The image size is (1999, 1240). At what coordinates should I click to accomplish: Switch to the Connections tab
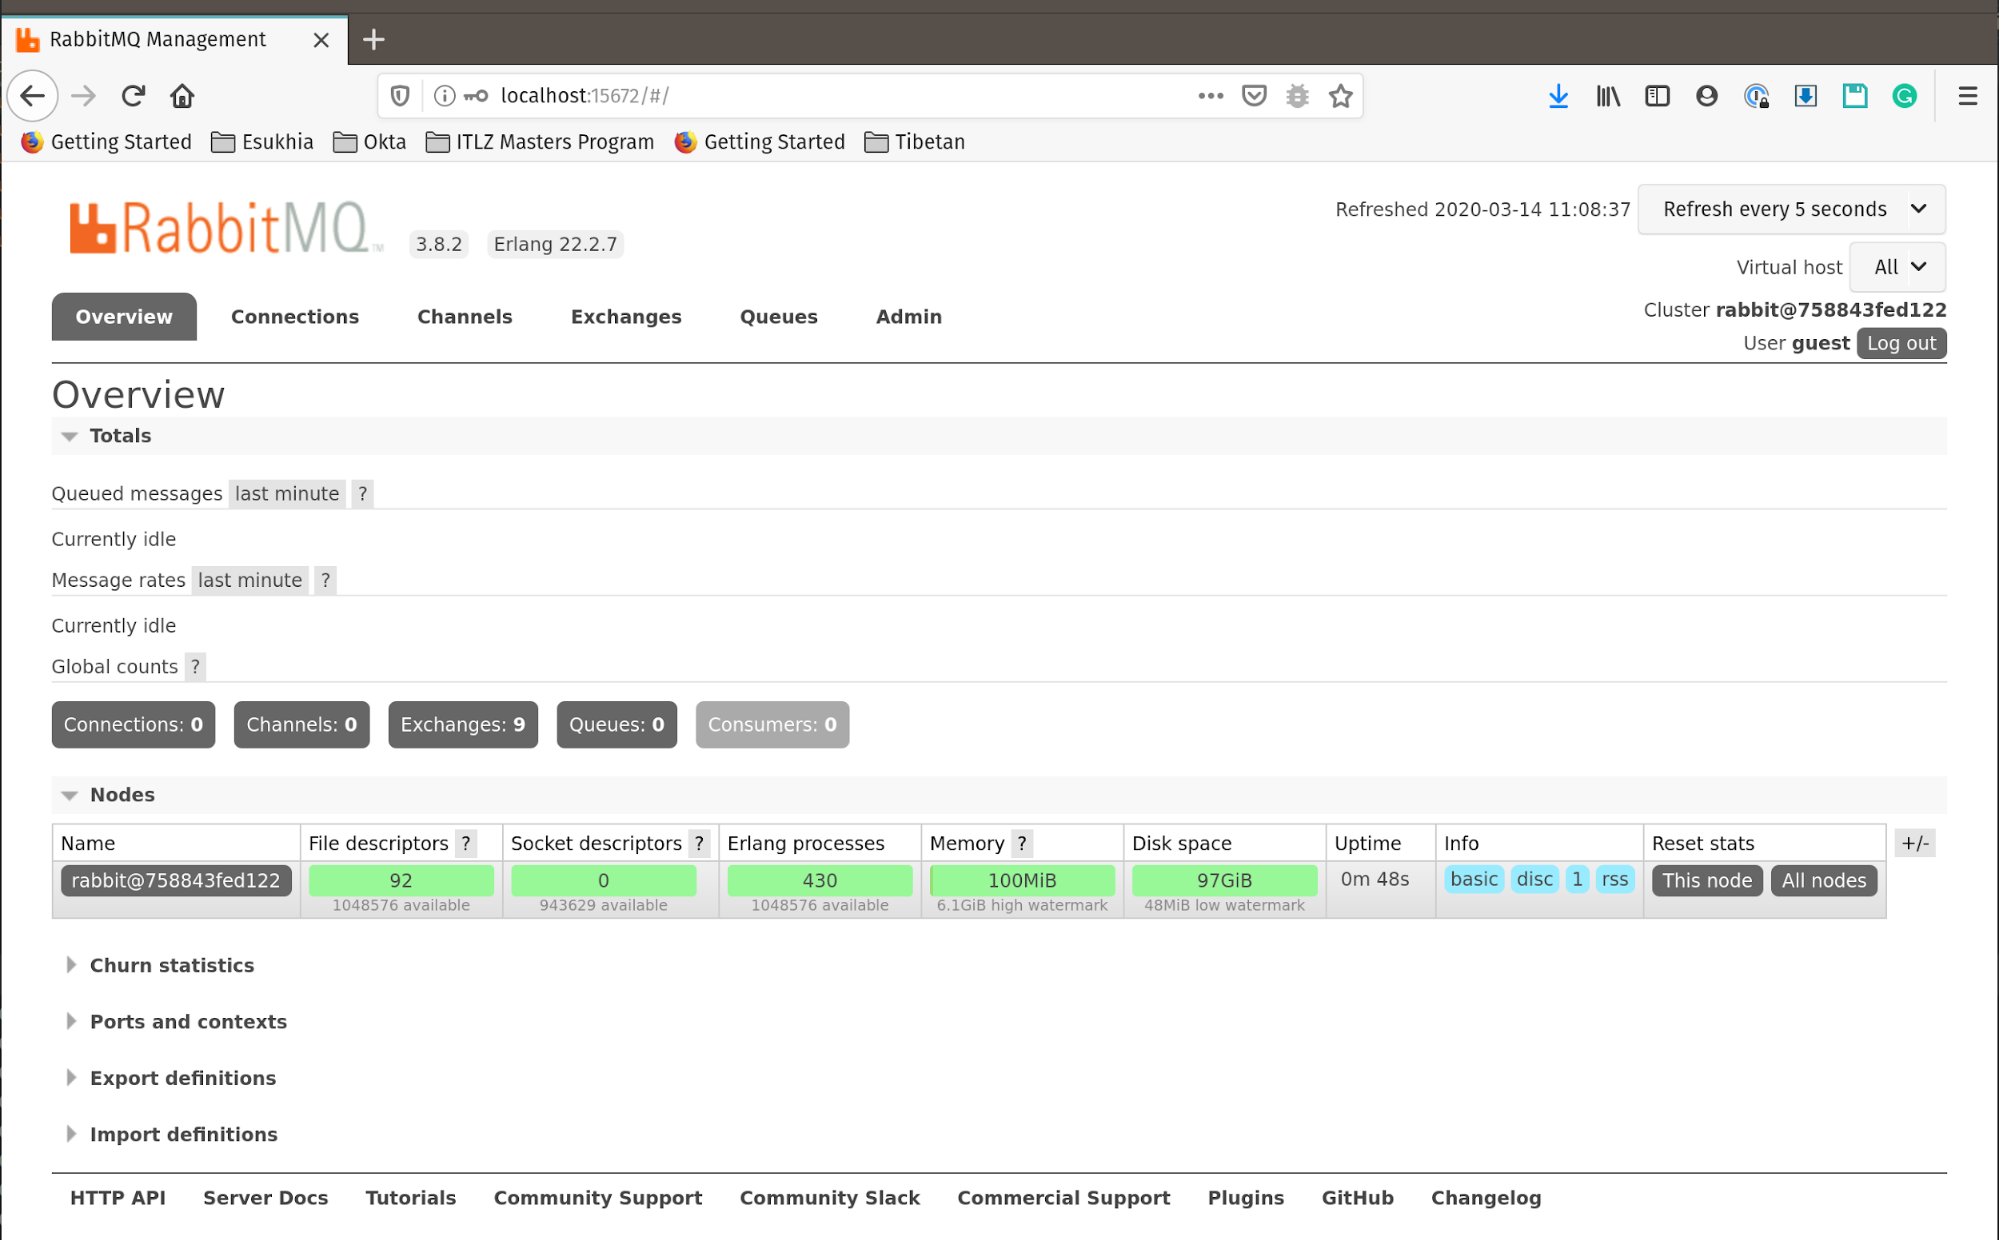coord(294,317)
